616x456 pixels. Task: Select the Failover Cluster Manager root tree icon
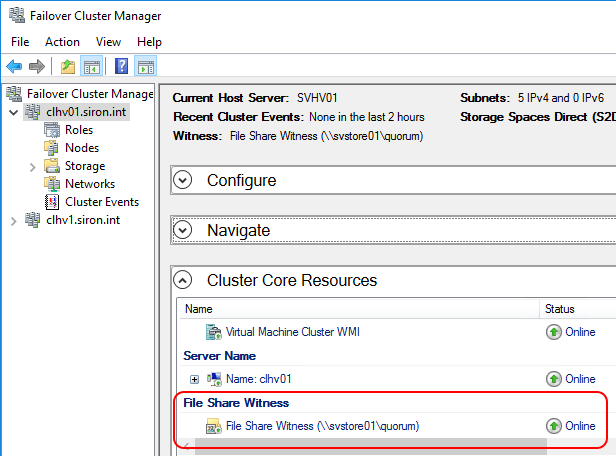[14, 93]
